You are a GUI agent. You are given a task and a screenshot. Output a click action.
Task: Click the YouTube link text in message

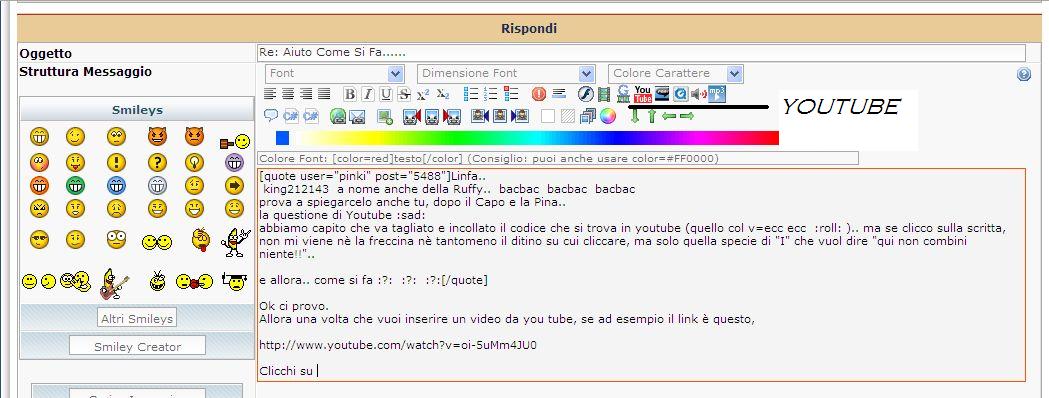click(x=398, y=345)
